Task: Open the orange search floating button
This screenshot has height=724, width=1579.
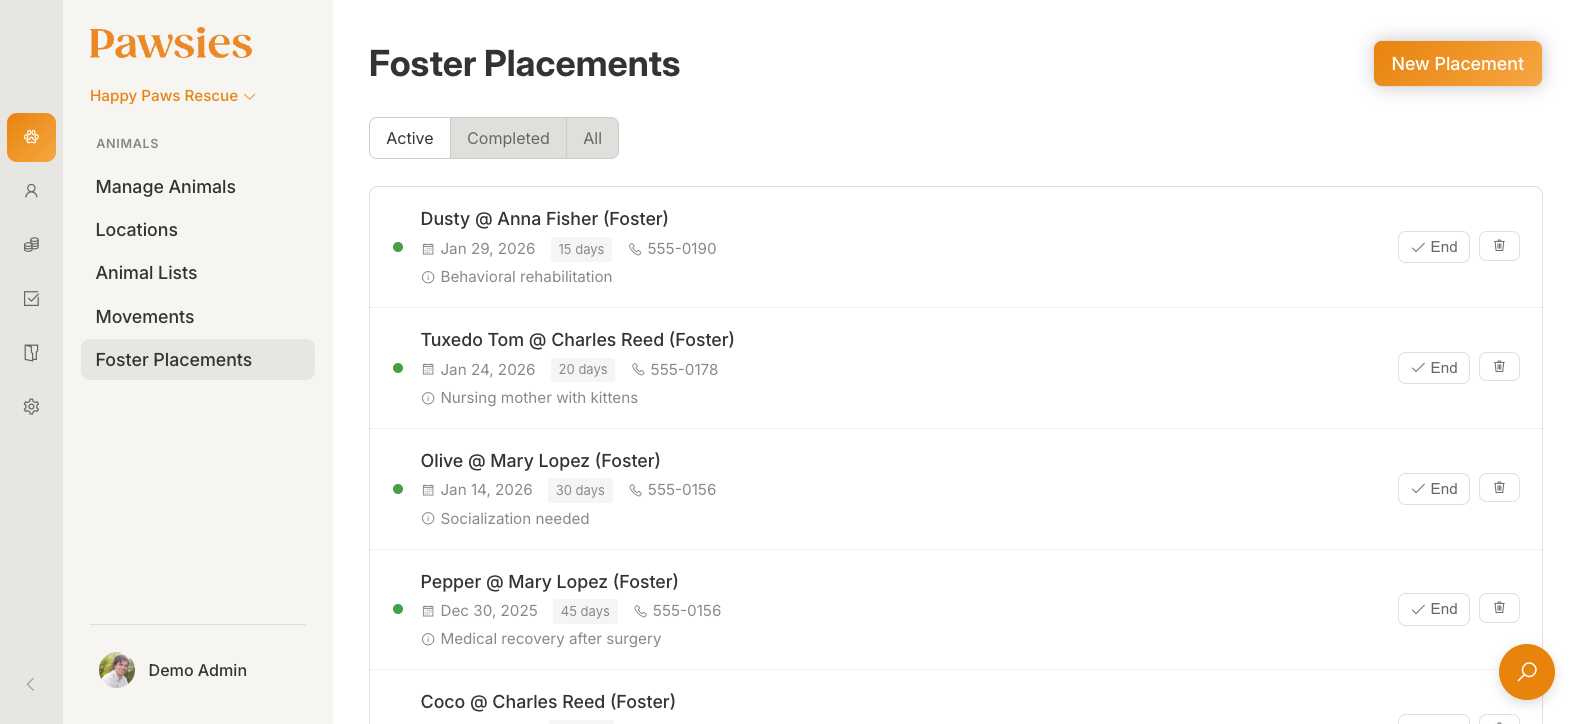Action: coord(1526,672)
